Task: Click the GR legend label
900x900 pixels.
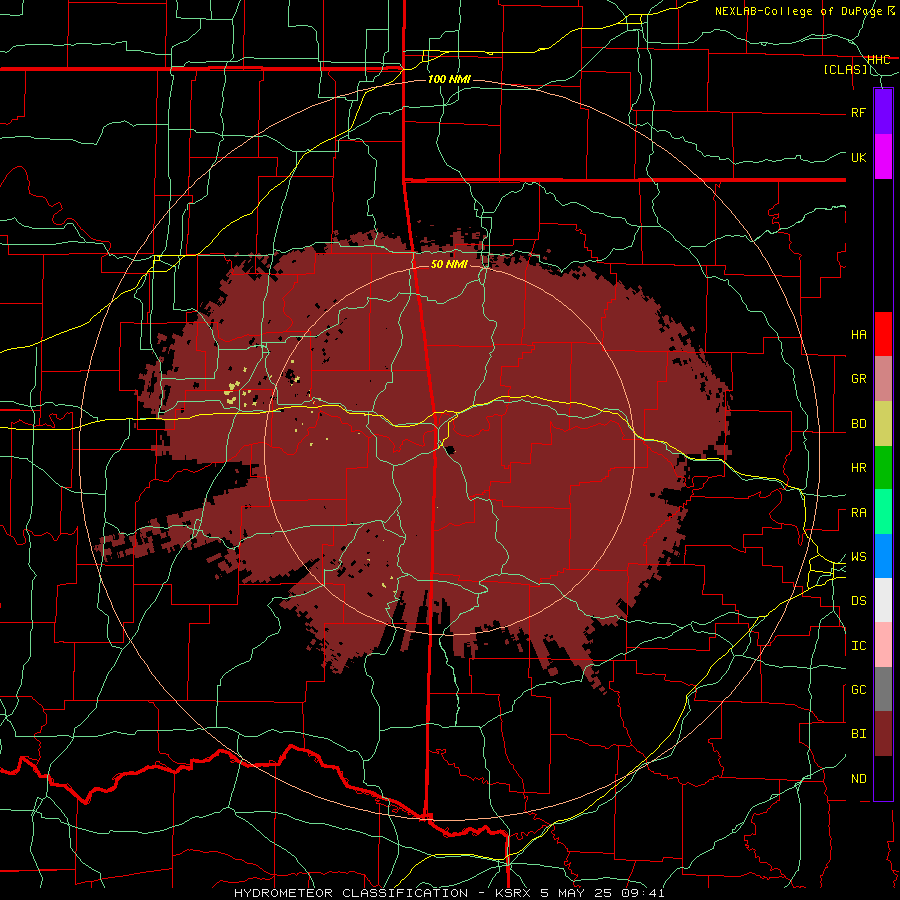Action: (x=858, y=379)
